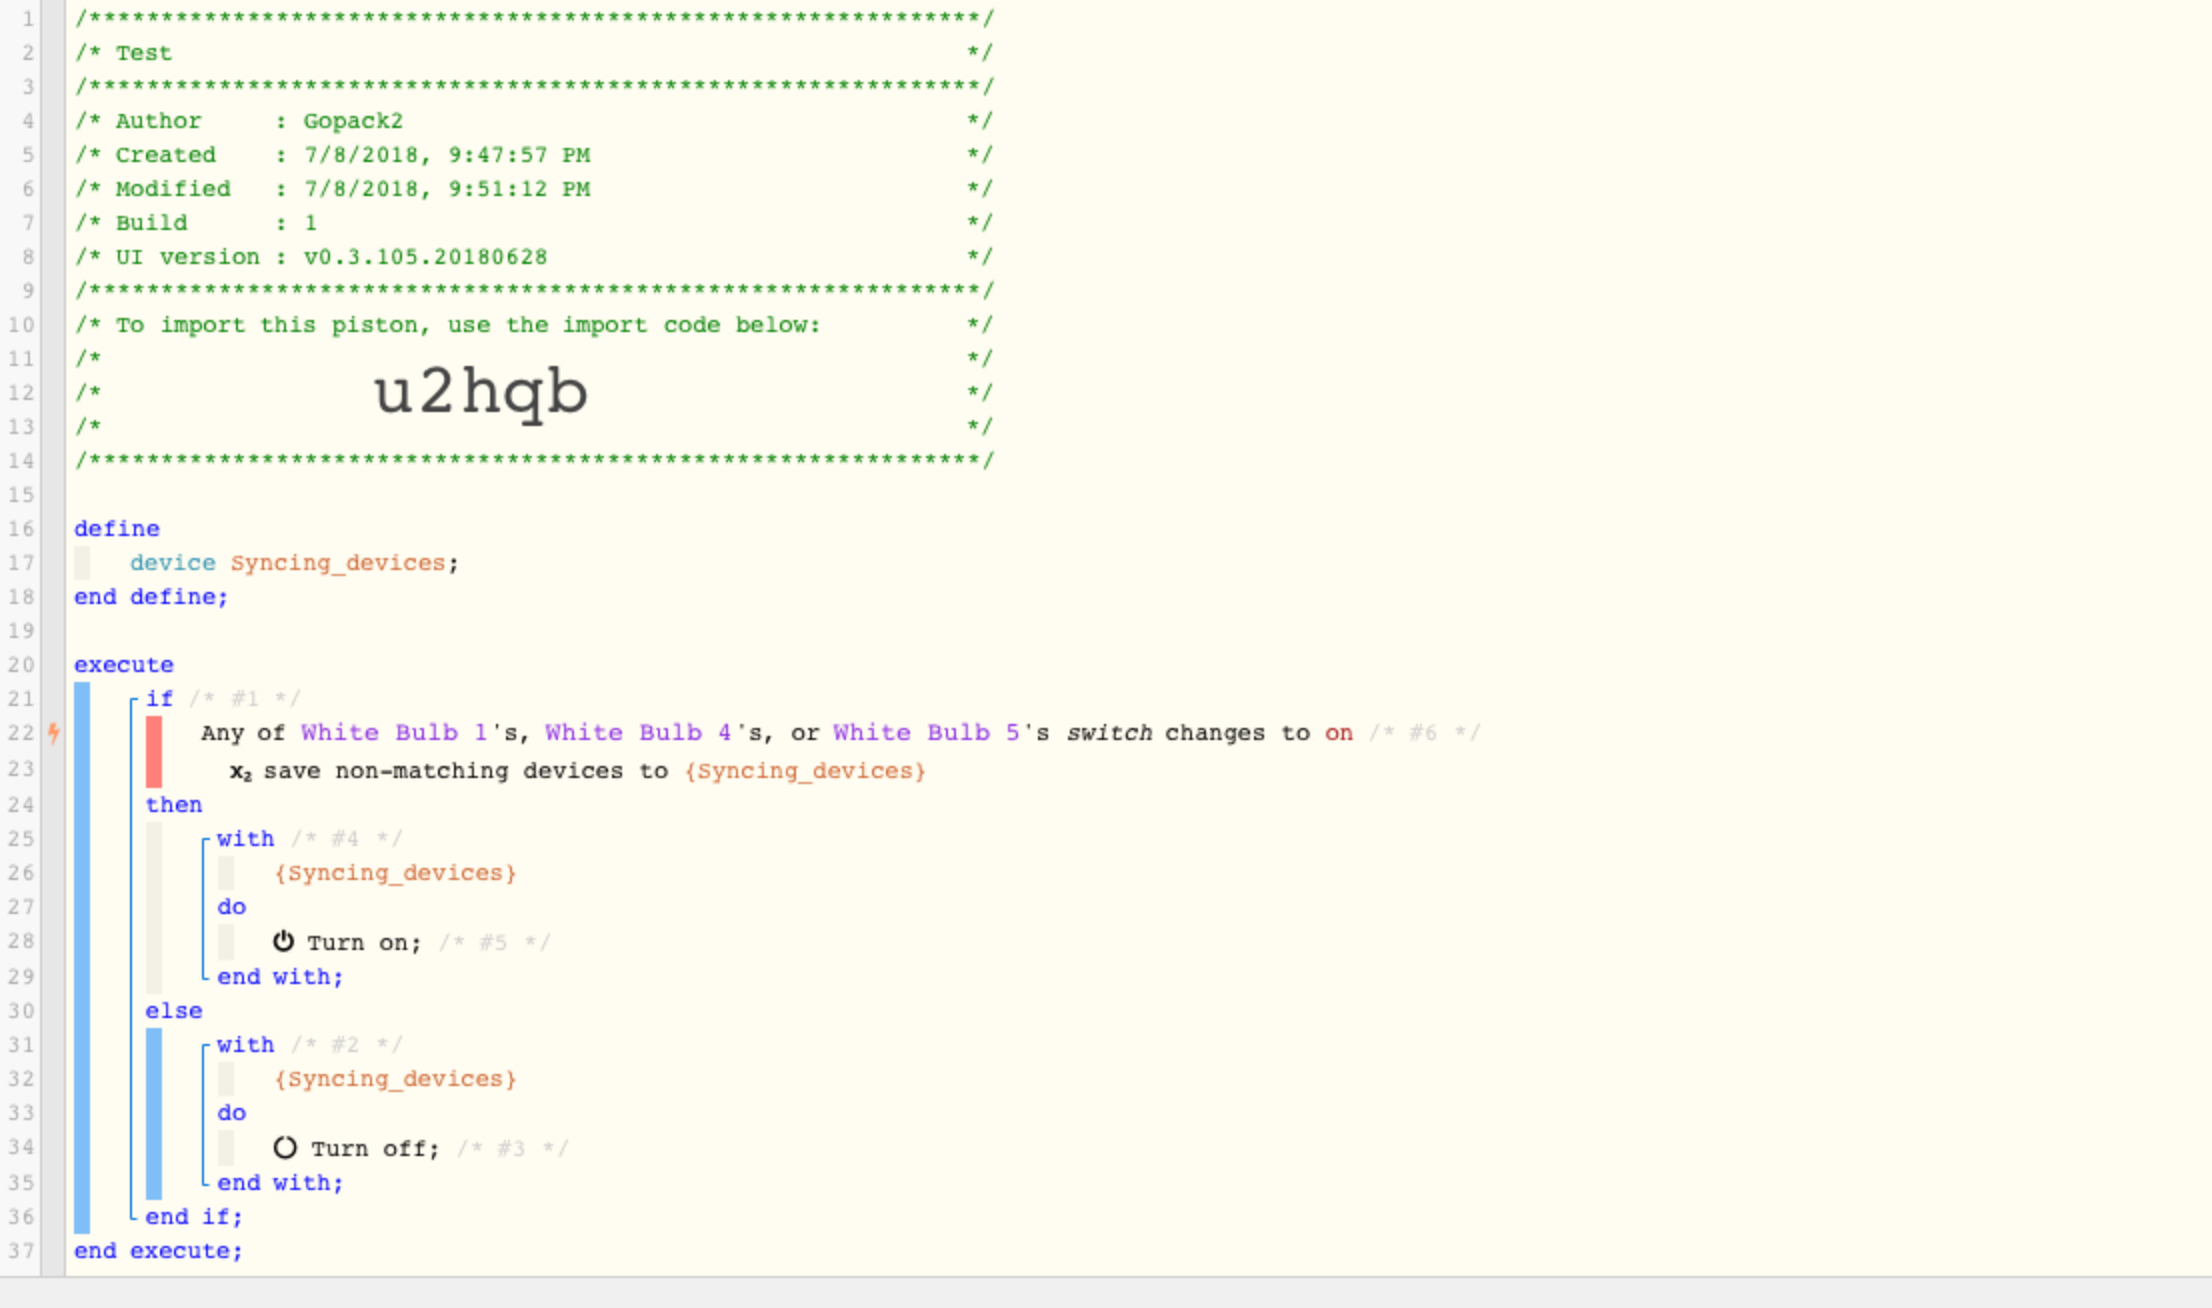Viewport: 2212px width, 1308px height.
Task: Click the Modified date 7/8/2018, 9:51:12 PM
Action: click(x=447, y=189)
